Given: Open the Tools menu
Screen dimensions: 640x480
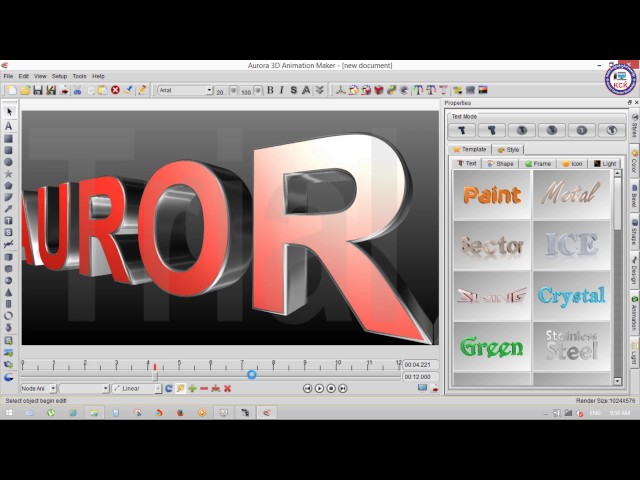Looking at the screenshot, I should tap(80, 76).
